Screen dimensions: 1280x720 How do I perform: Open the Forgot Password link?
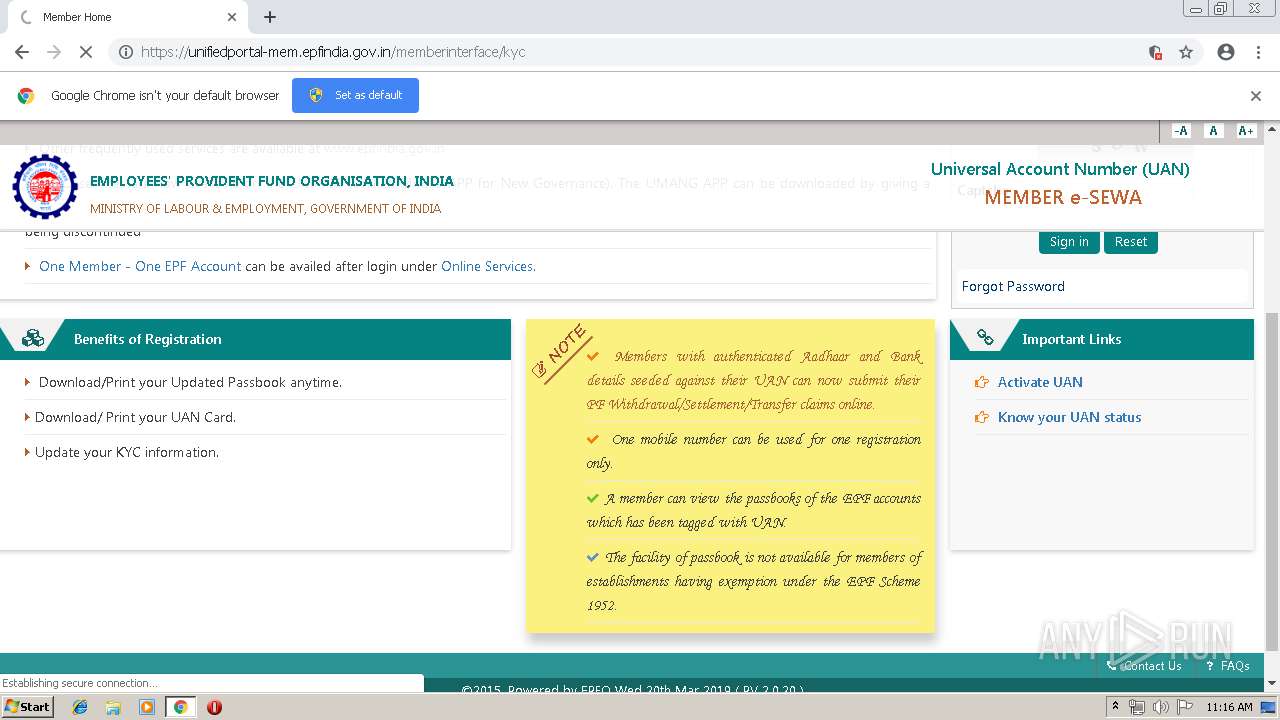pos(1013,286)
